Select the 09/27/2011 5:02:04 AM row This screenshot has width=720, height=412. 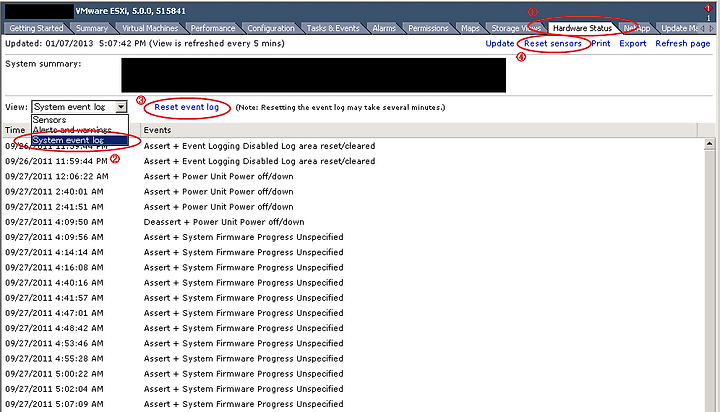tap(353, 389)
